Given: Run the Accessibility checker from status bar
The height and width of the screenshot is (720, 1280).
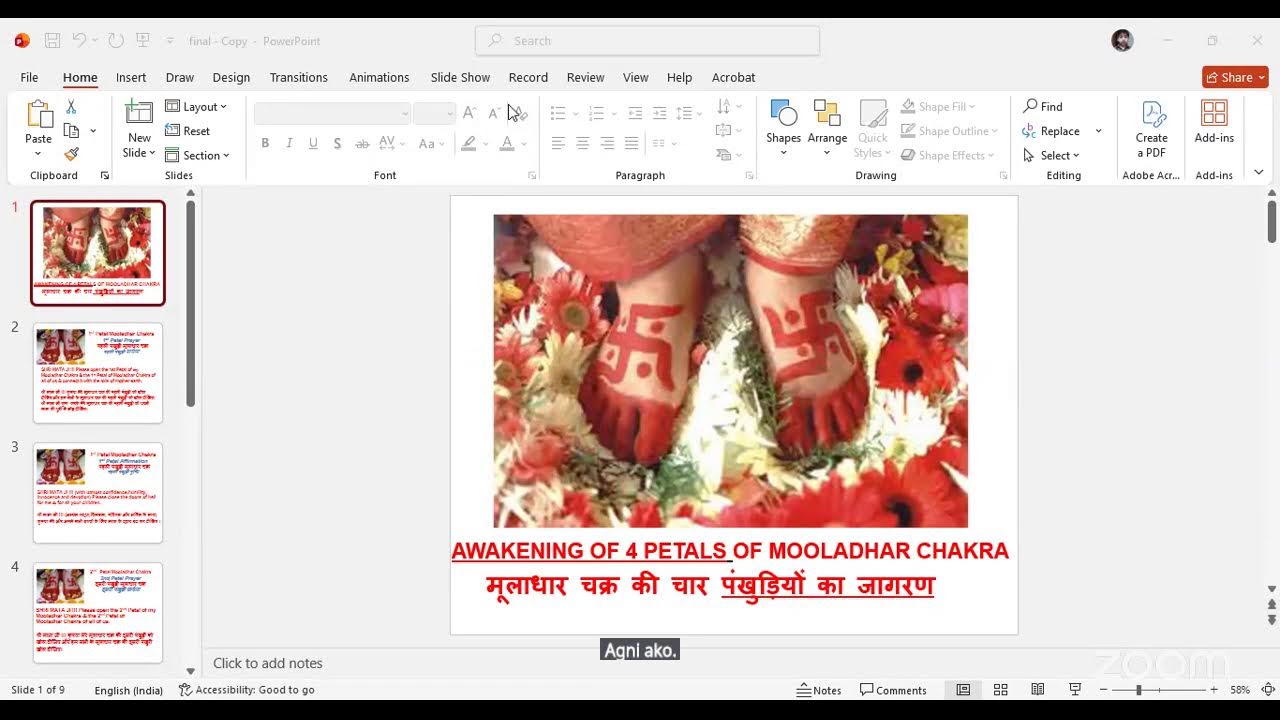Looking at the screenshot, I should pyautogui.click(x=246, y=690).
